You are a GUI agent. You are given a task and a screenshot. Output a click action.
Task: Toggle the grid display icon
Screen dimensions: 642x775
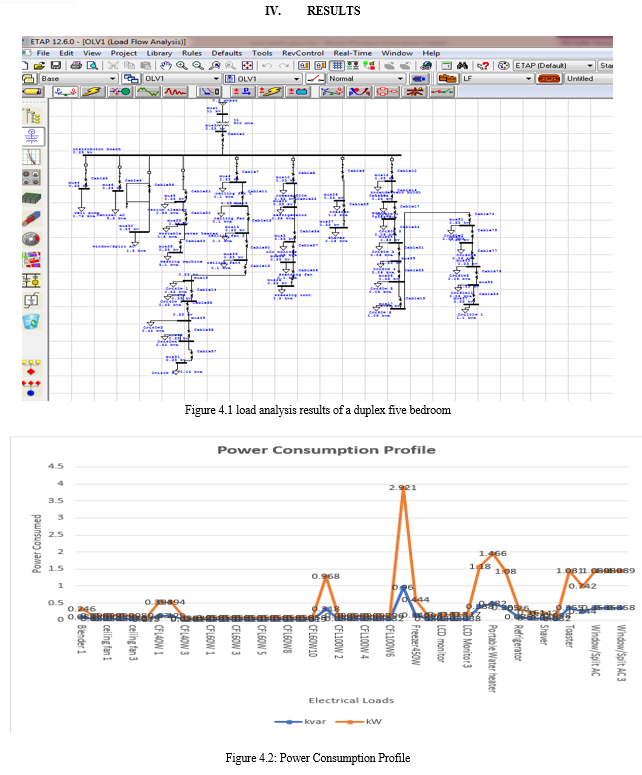click(x=337, y=65)
